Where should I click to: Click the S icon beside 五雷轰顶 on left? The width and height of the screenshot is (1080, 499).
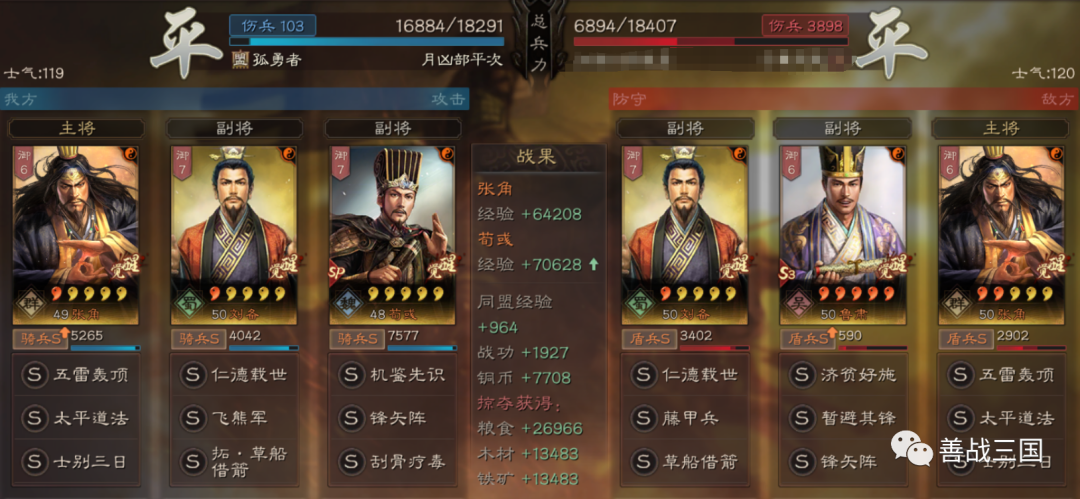[x=34, y=375]
